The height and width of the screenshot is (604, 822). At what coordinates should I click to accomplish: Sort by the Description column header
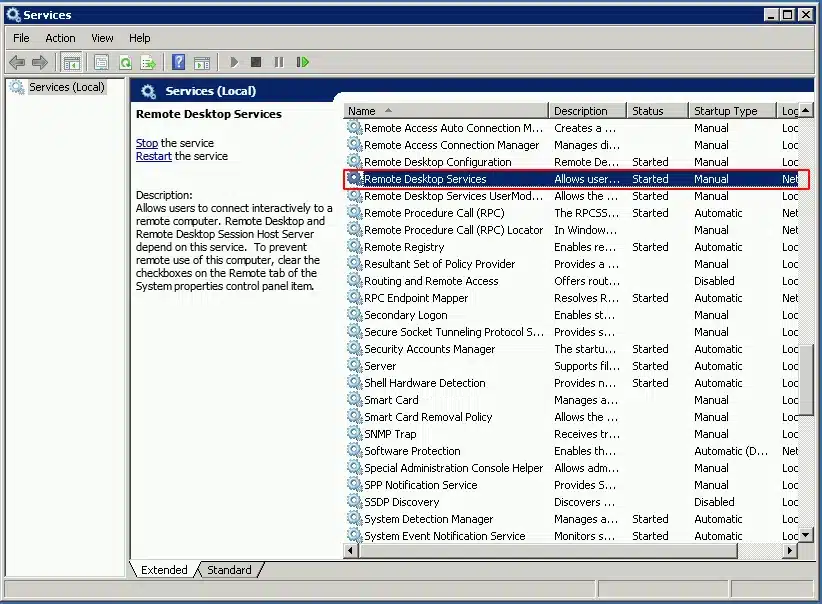click(x=588, y=111)
